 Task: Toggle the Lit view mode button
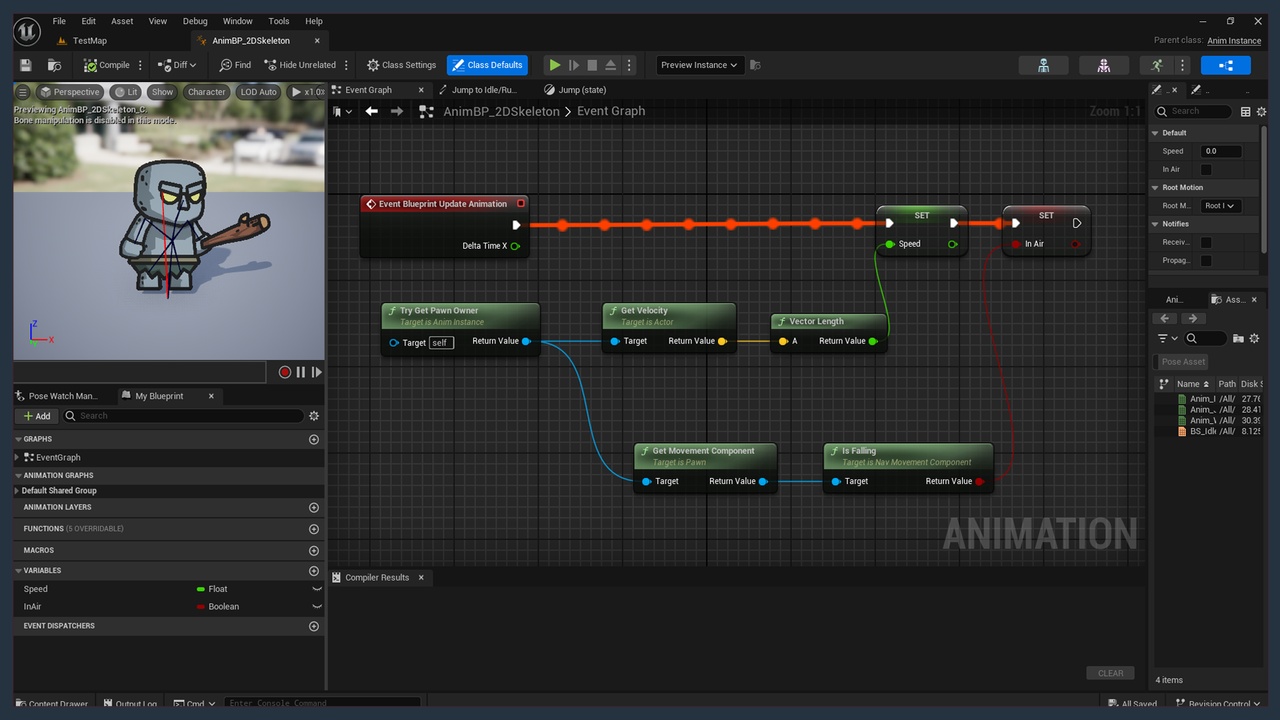(125, 92)
